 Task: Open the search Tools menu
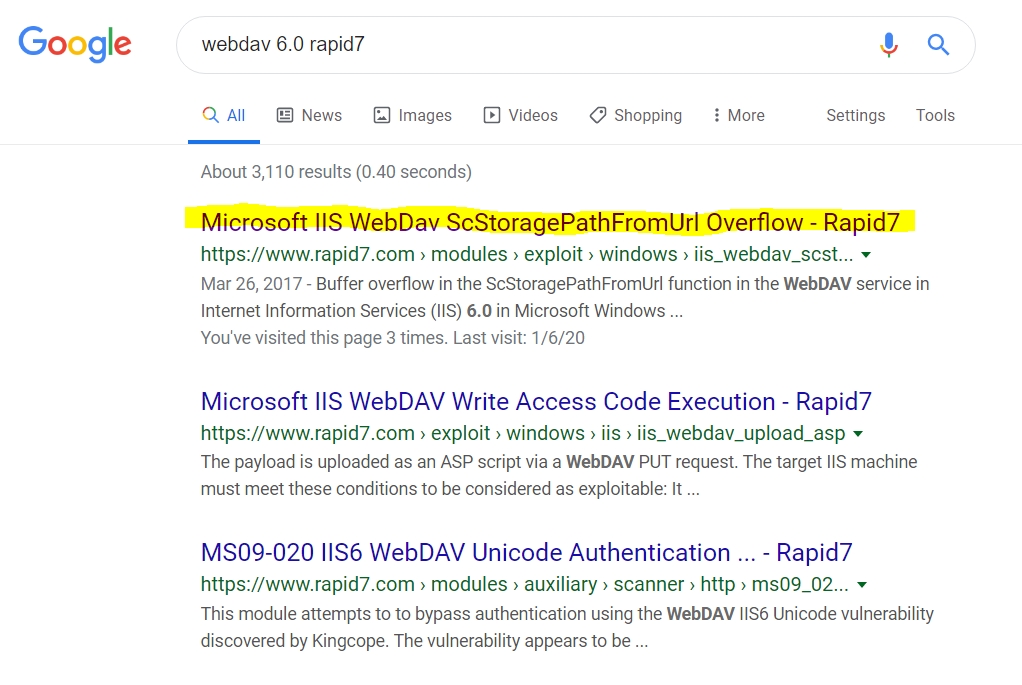(x=935, y=115)
